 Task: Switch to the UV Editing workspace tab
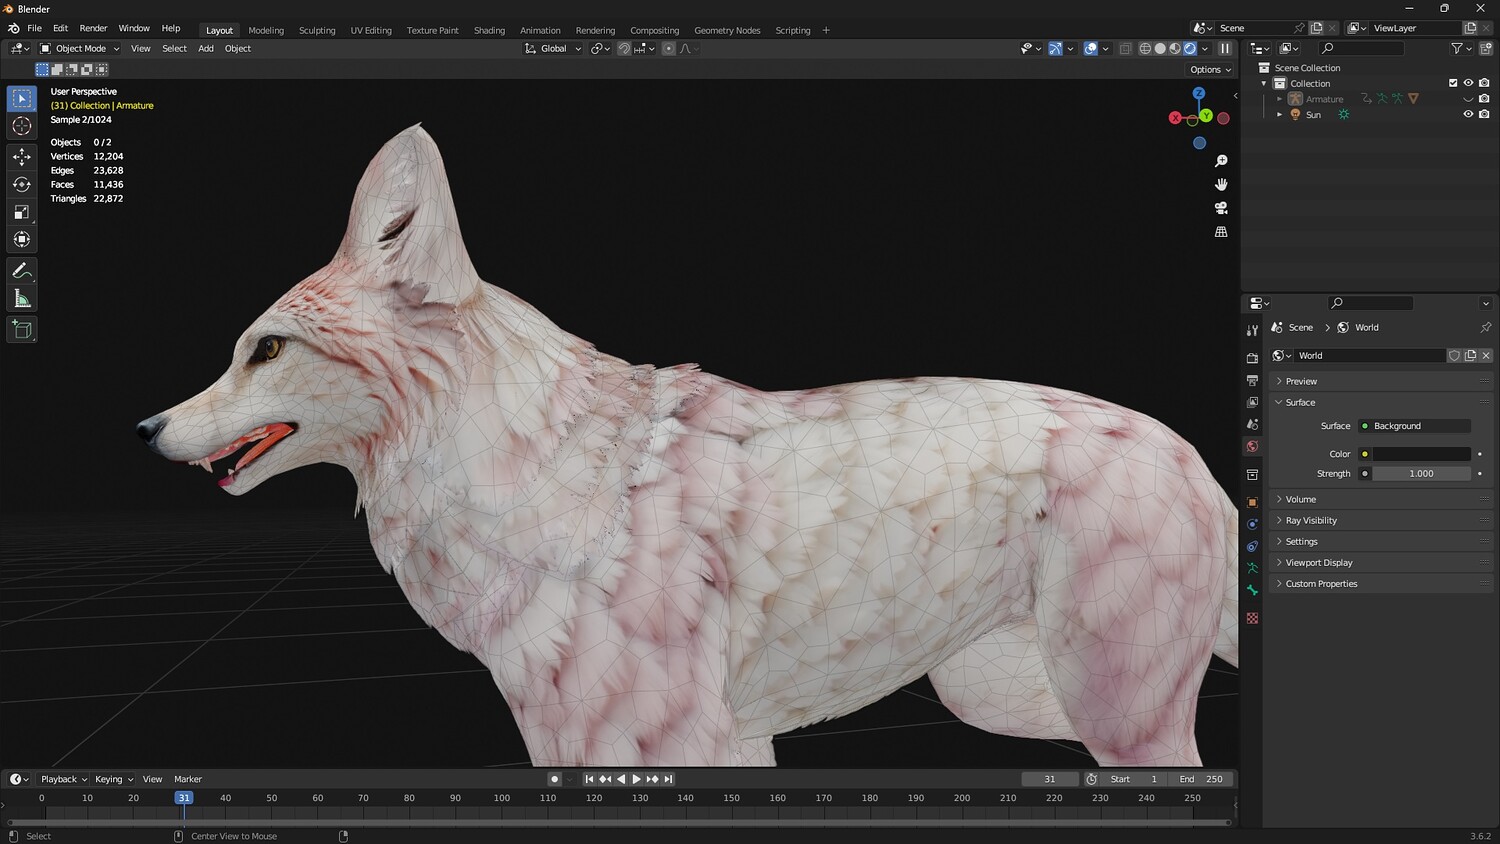pyautogui.click(x=371, y=30)
